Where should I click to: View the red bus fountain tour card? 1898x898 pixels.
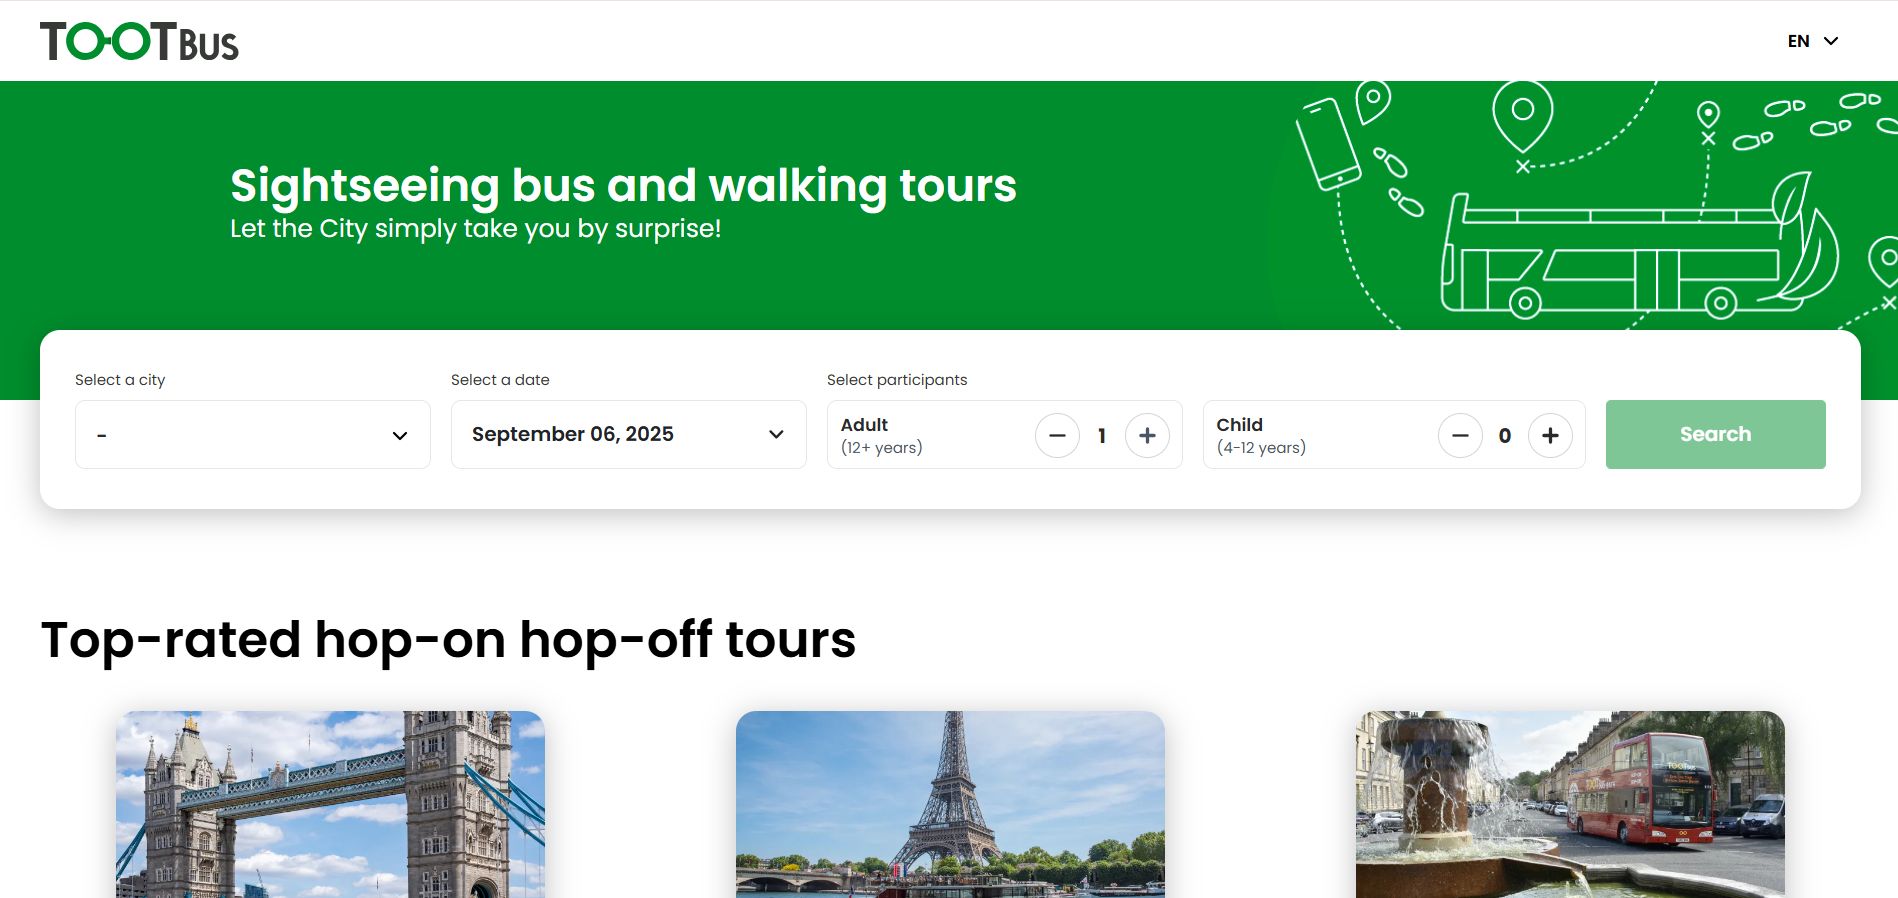pyautogui.click(x=1570, y=804)
